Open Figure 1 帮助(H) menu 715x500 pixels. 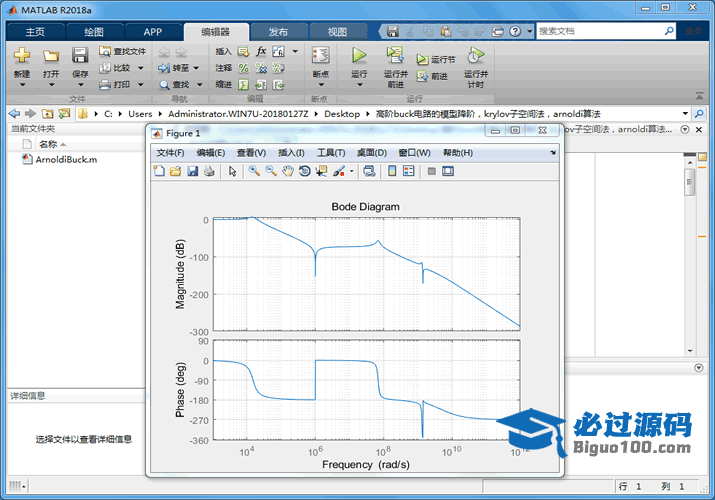(x=458, y=153)
